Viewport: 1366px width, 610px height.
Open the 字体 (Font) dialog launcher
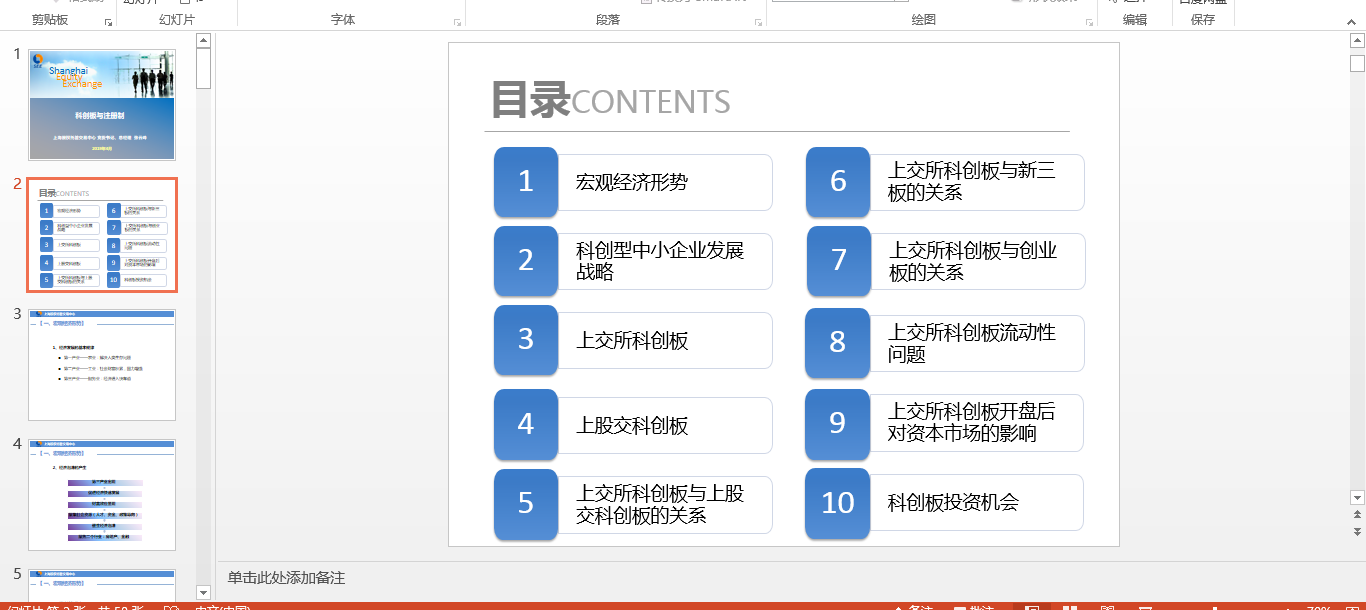(458, 21)
